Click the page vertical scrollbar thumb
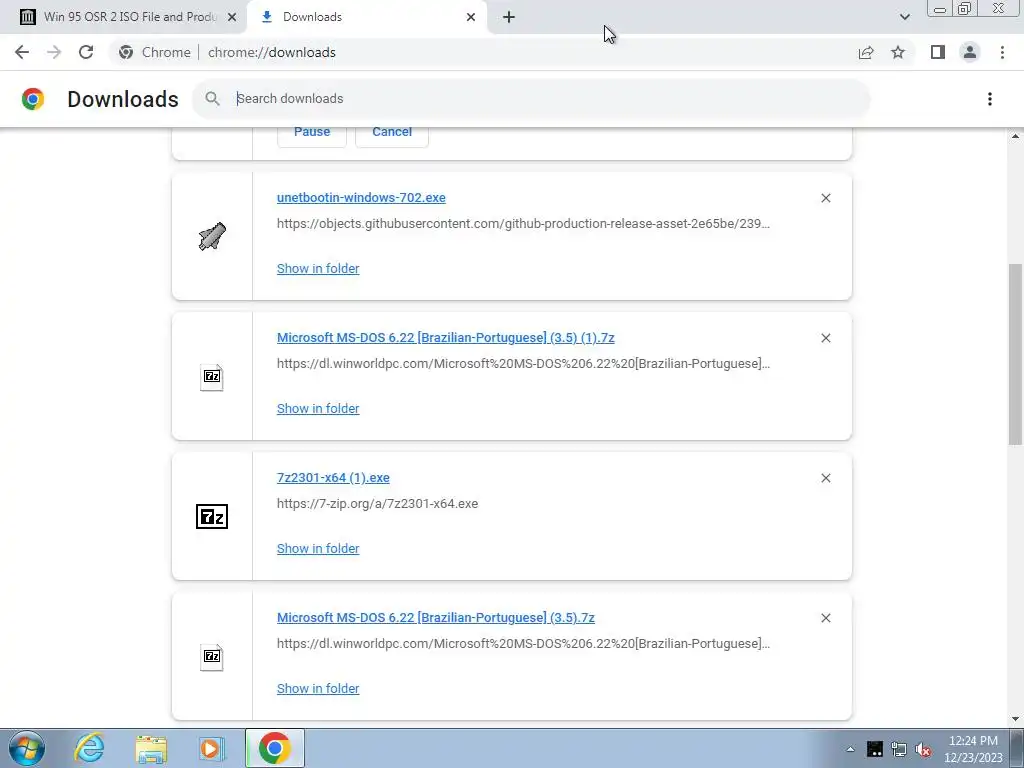This screenshot has height=768, width=1024. pos(1015,354)
